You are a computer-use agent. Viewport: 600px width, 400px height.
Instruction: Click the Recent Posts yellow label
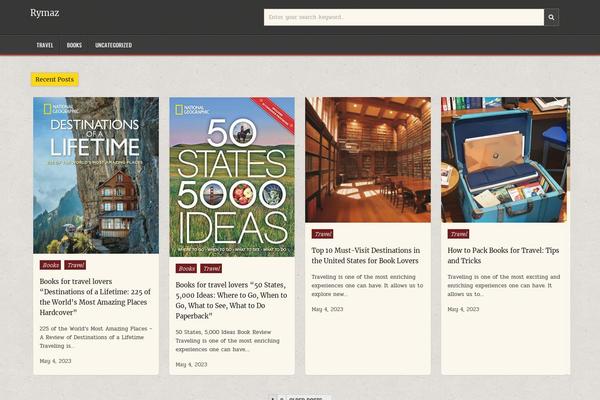(x=55, y=79)
